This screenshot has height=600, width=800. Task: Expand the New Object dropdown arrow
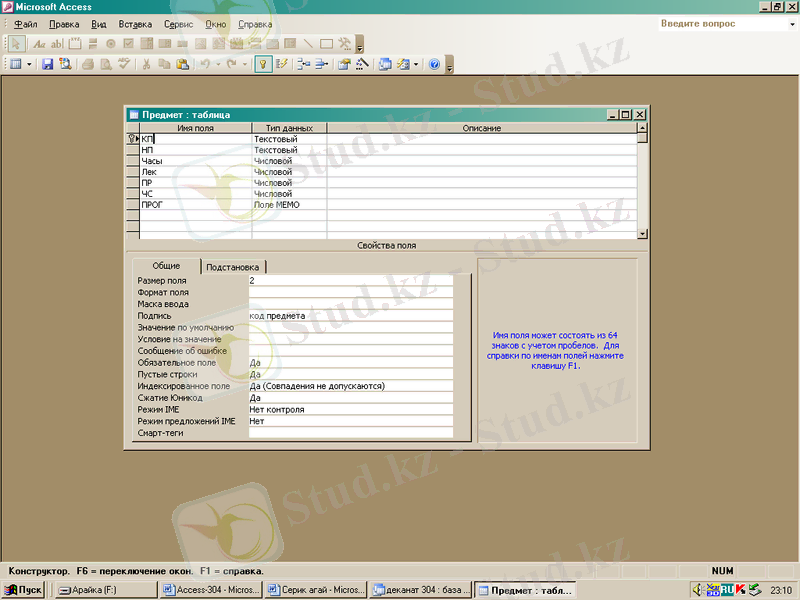(415, 64)
